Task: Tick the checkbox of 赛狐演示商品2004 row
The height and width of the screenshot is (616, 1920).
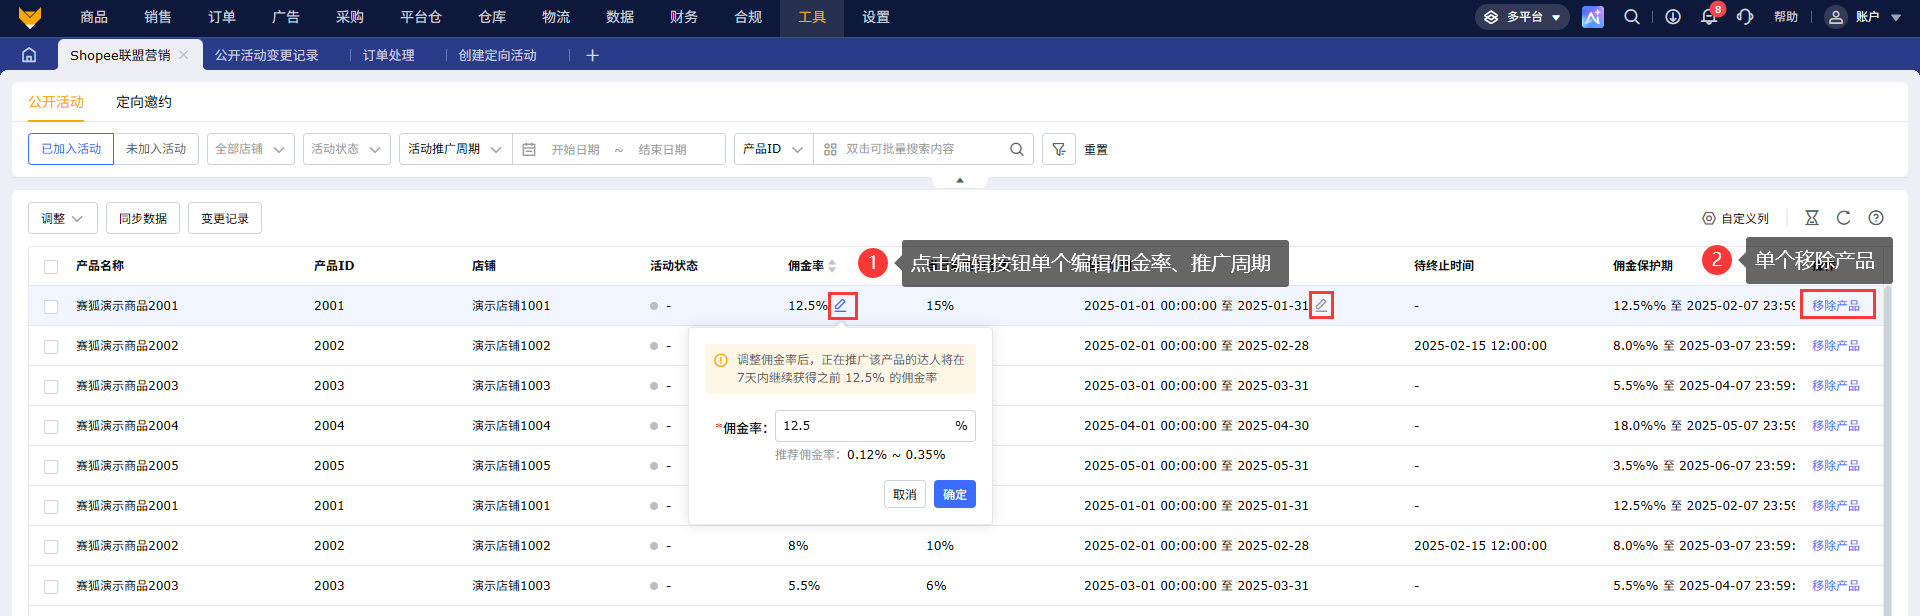Action: coord(51,426)
